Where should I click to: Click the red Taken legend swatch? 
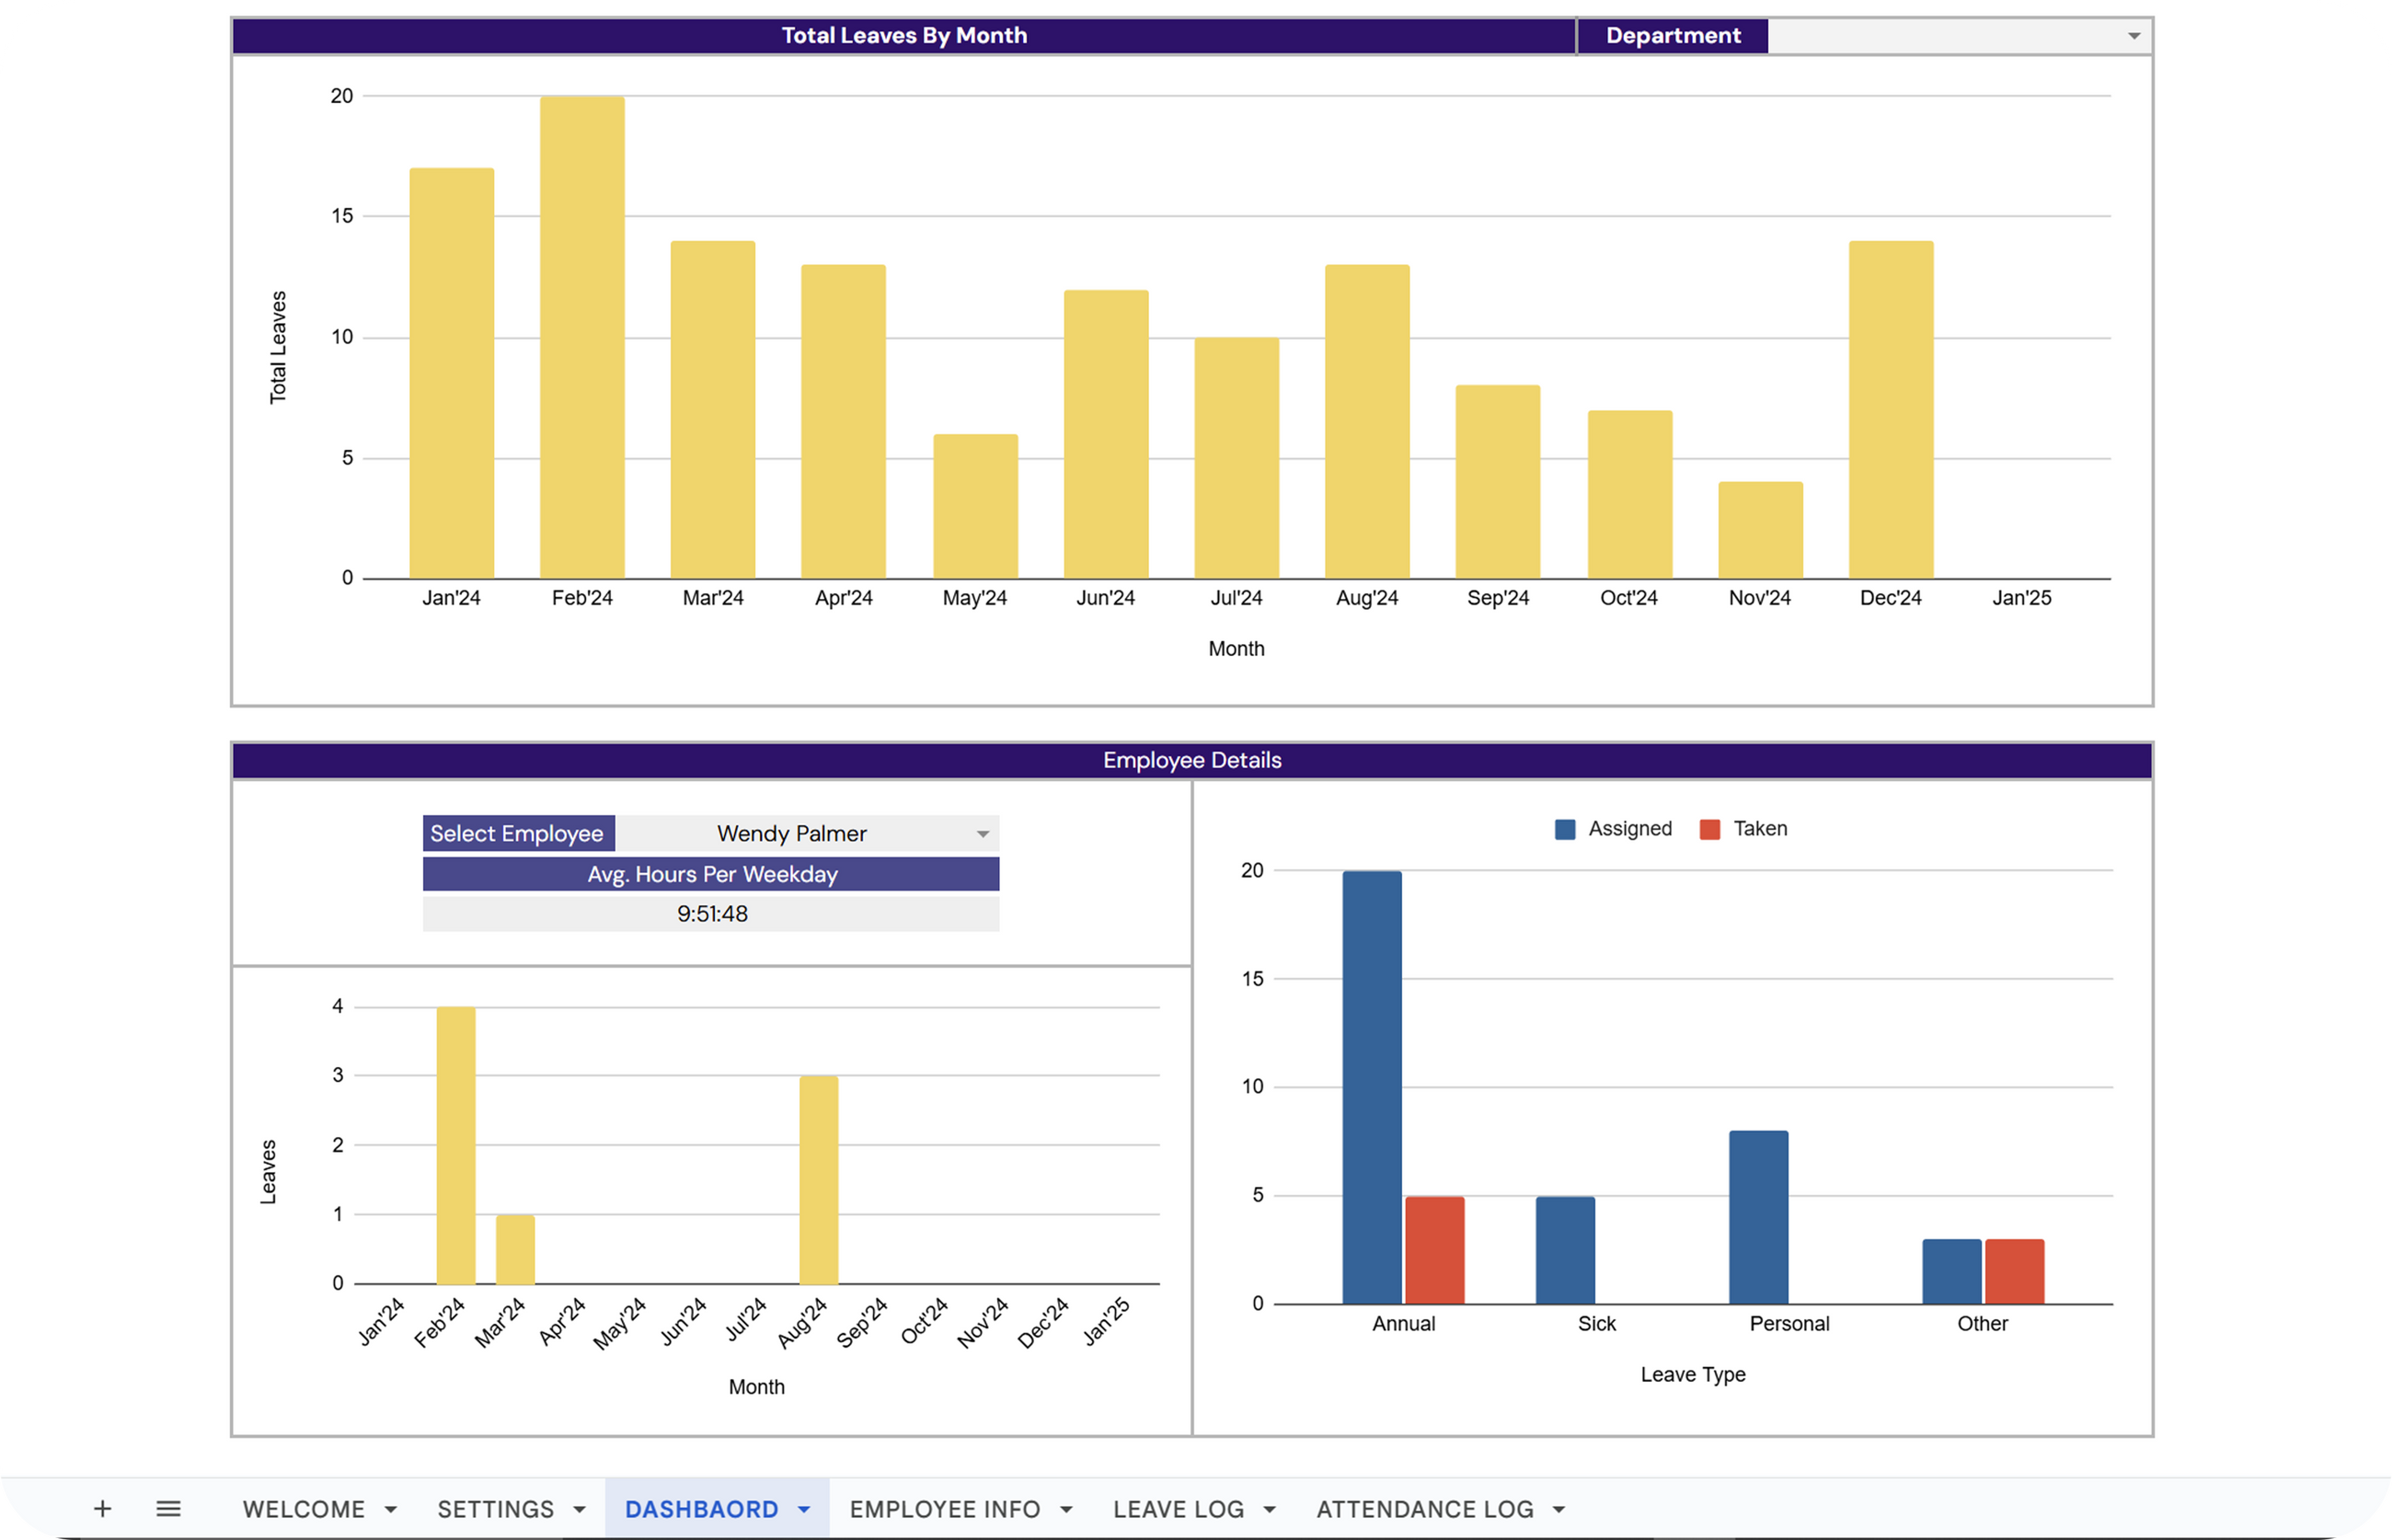pos(1710,829)
